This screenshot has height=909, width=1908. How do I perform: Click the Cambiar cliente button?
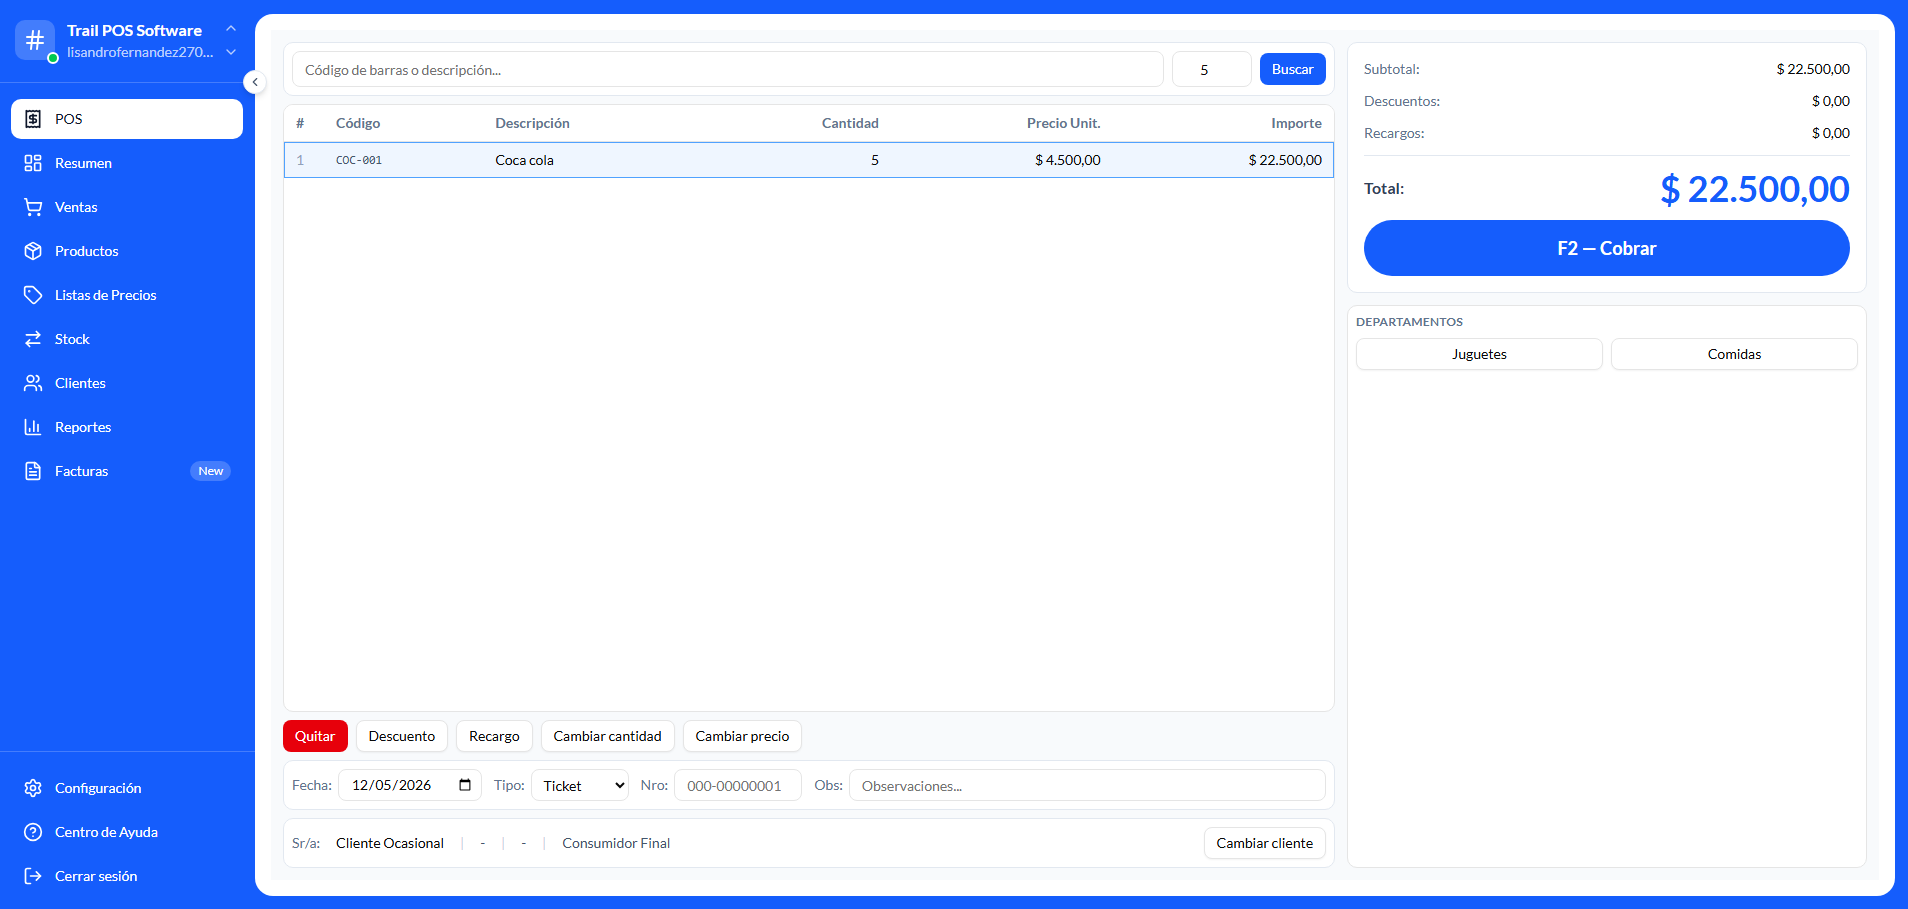[1265, 843]
